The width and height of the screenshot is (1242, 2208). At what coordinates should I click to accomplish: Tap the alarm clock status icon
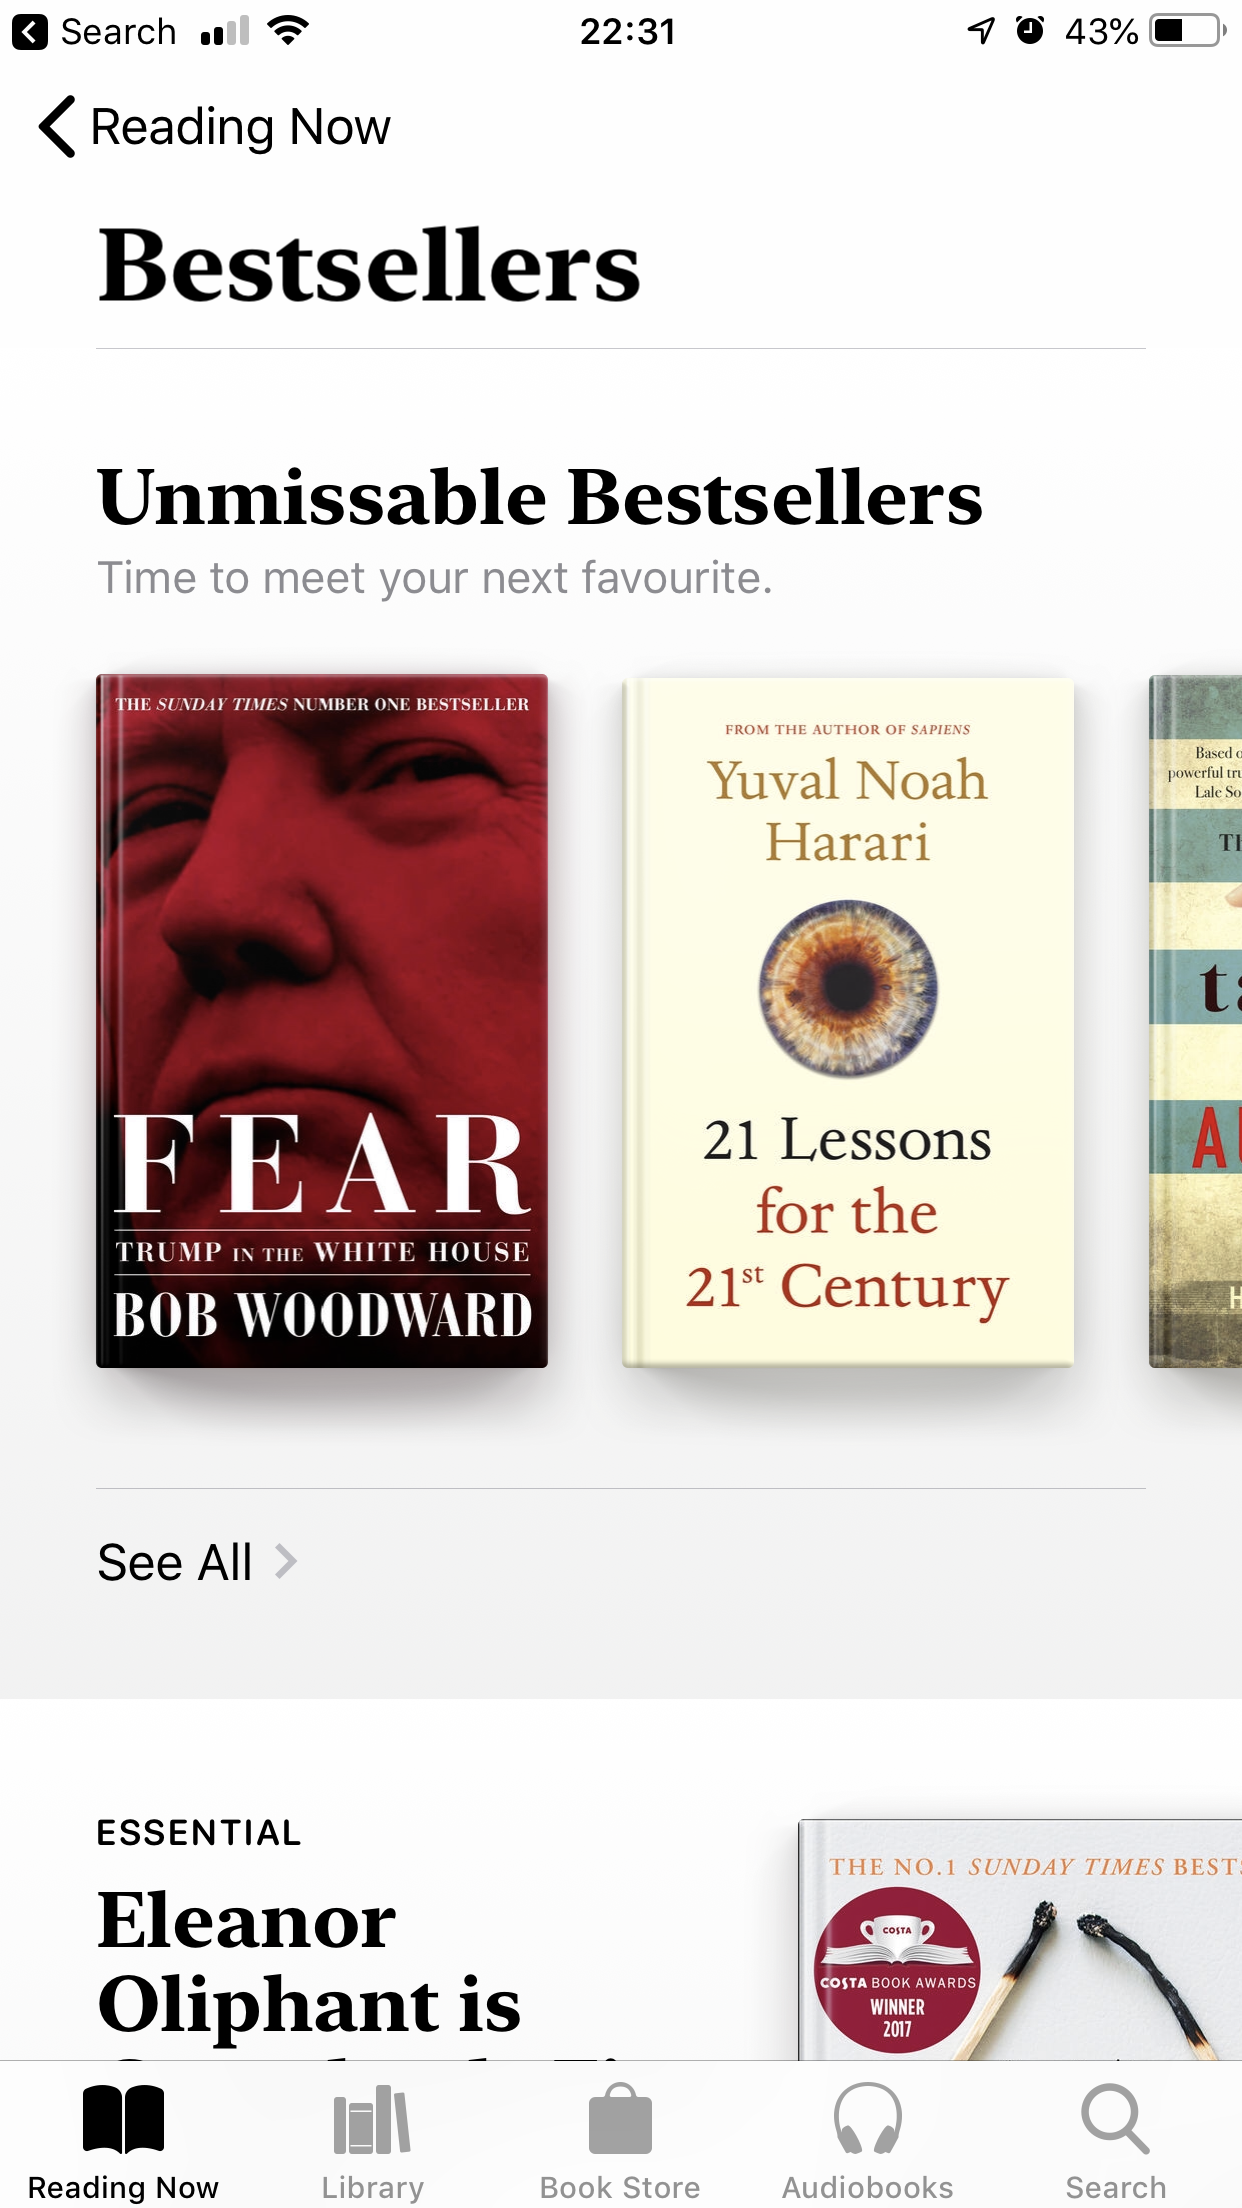click(x=1030, y=31)
